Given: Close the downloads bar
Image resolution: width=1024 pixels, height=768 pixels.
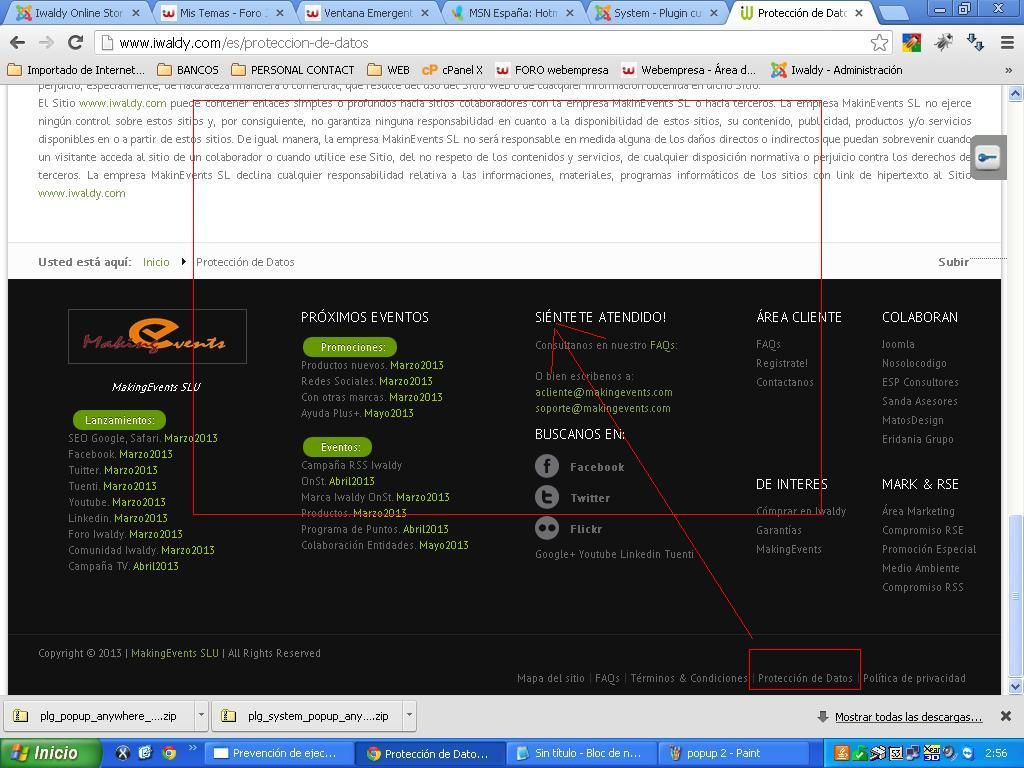Looking at the screenshot, I should click(1006, 716).
